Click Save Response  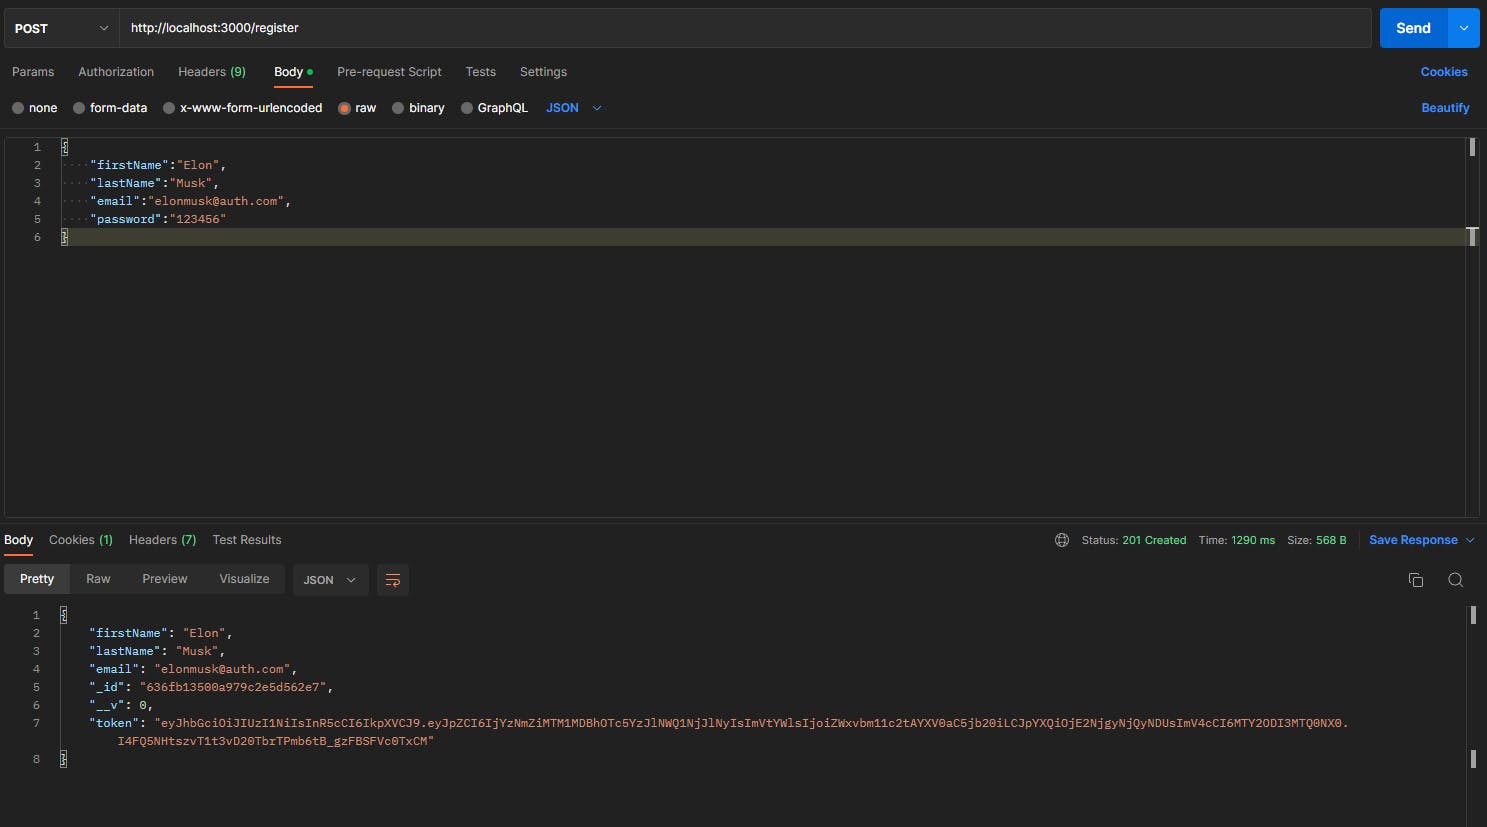click(1413, 540)
